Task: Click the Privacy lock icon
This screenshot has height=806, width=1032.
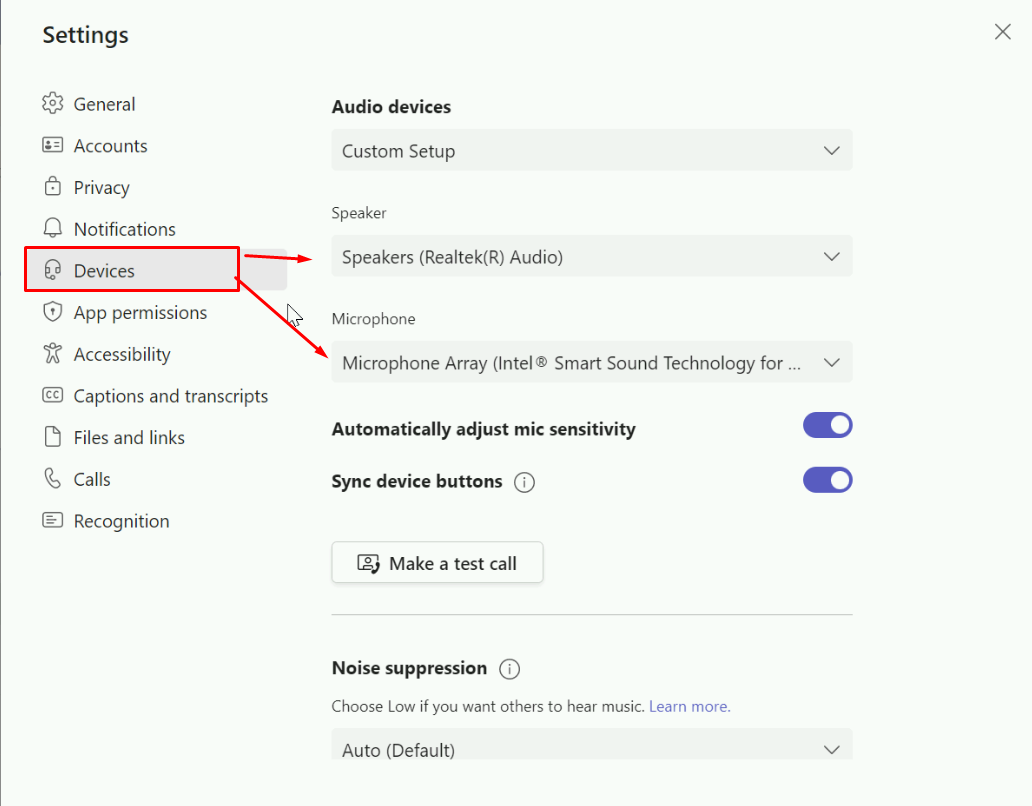Action: pyautogui.click(x=53, y=187)
